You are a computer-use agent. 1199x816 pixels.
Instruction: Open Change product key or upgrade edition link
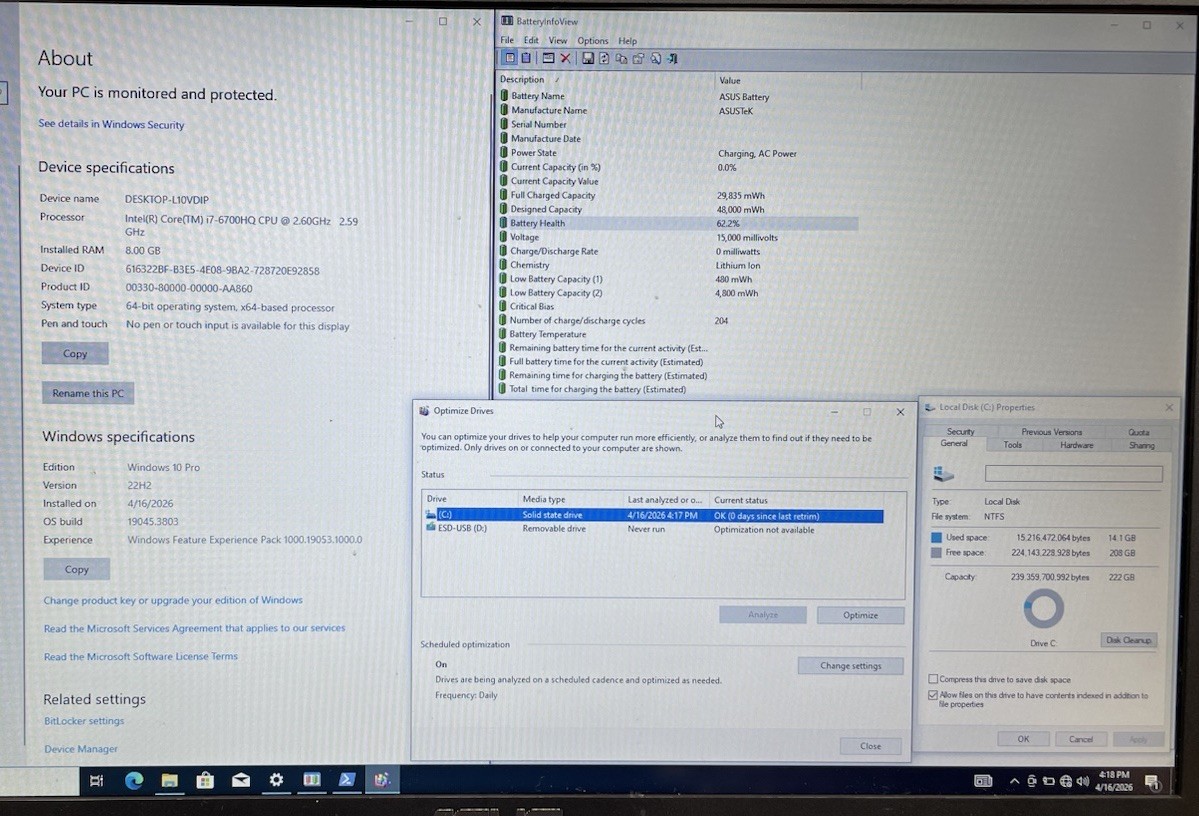coord(173,600)
